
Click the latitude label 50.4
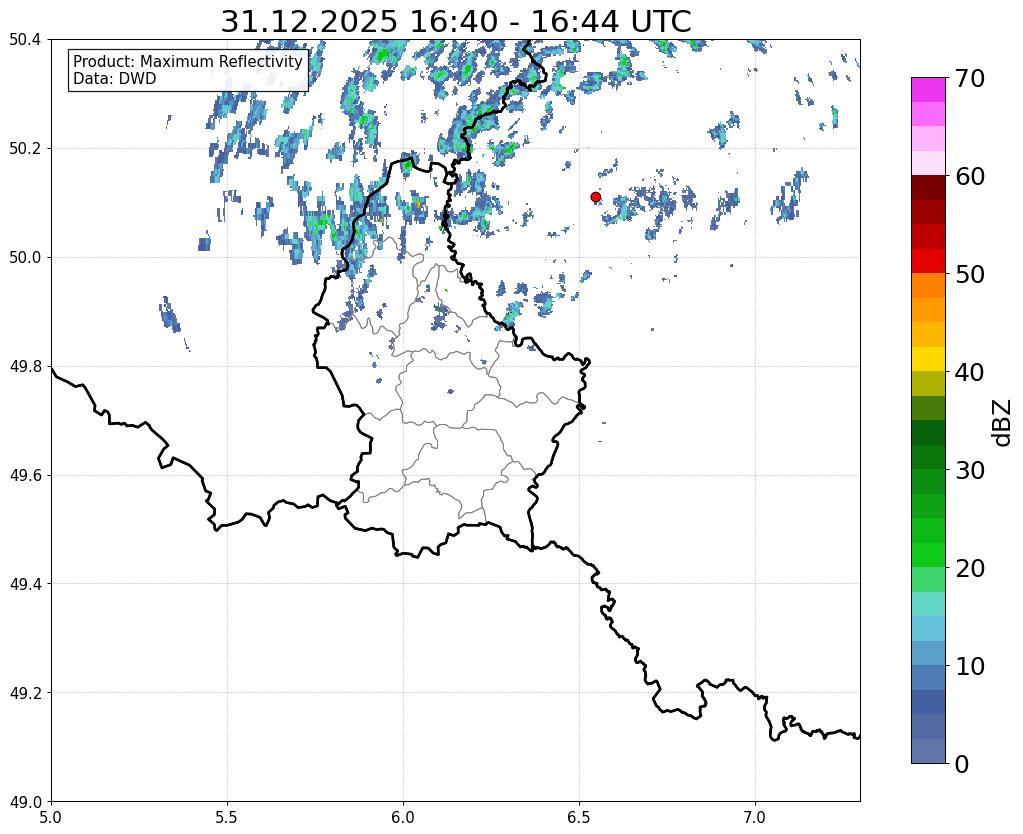(x=25, y=40)
